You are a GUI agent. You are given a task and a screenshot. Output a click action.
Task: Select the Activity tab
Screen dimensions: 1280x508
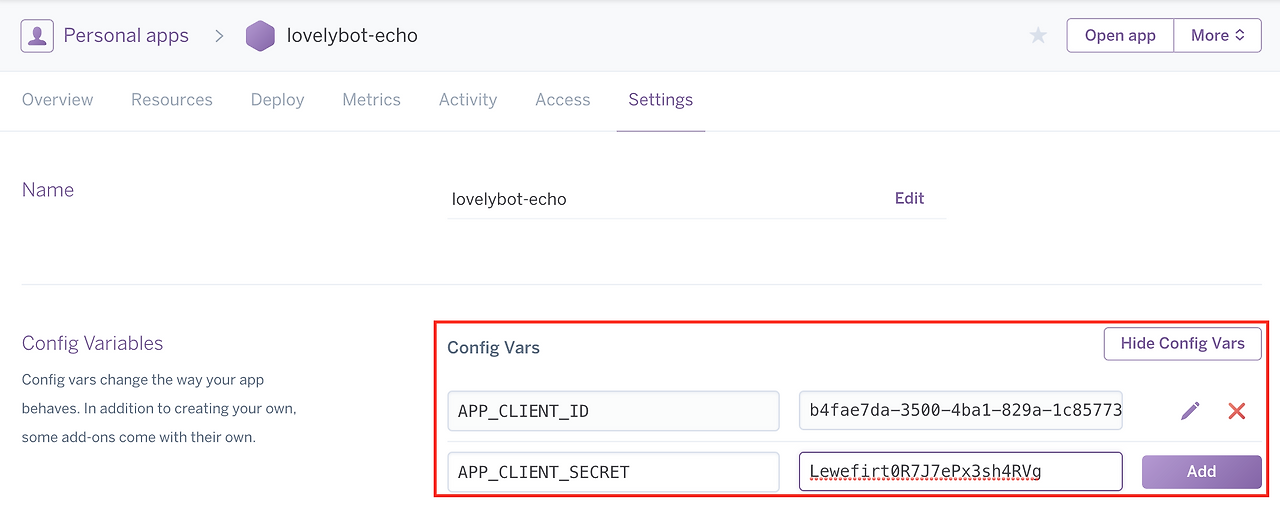[x=468, y=100]
